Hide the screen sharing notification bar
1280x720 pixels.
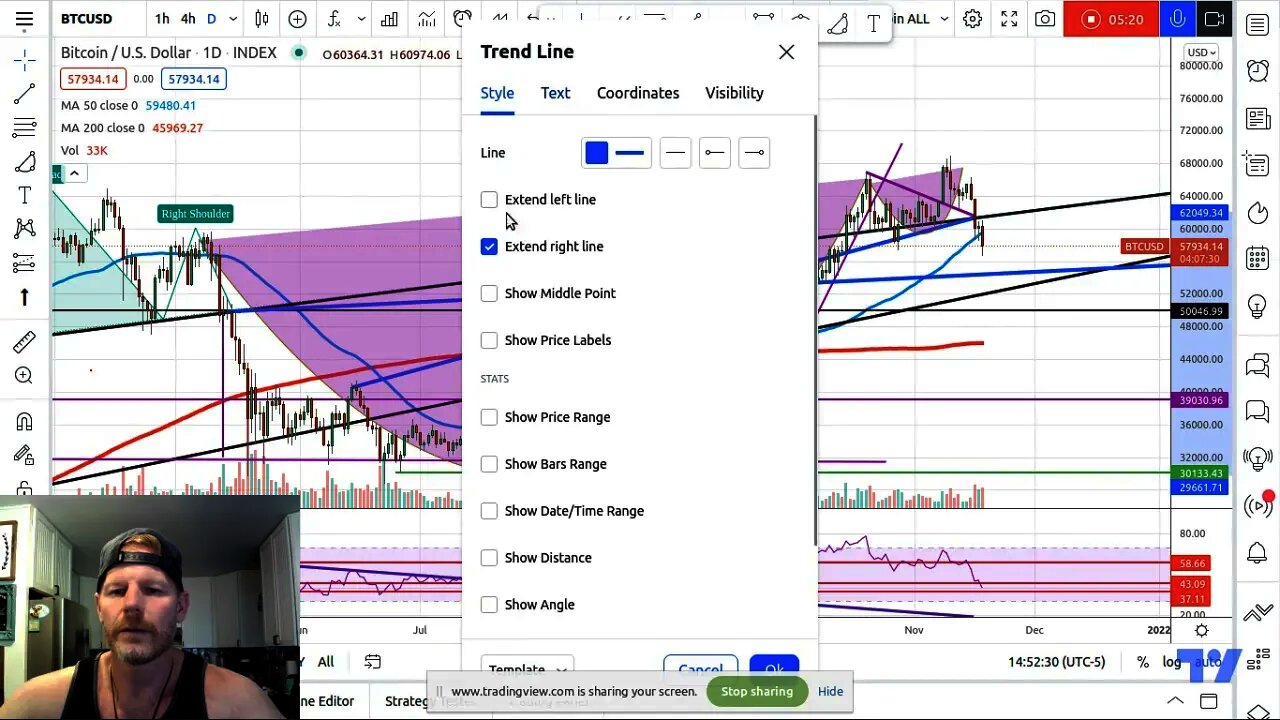830,691
